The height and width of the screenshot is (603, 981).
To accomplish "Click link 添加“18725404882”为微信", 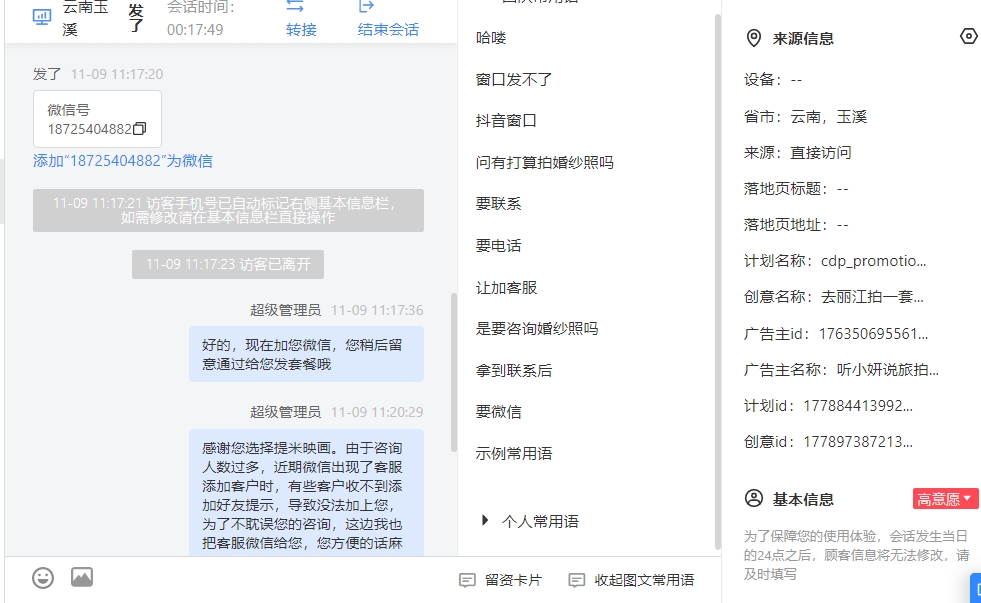I will pyautogui.click(x=123, y=161).
